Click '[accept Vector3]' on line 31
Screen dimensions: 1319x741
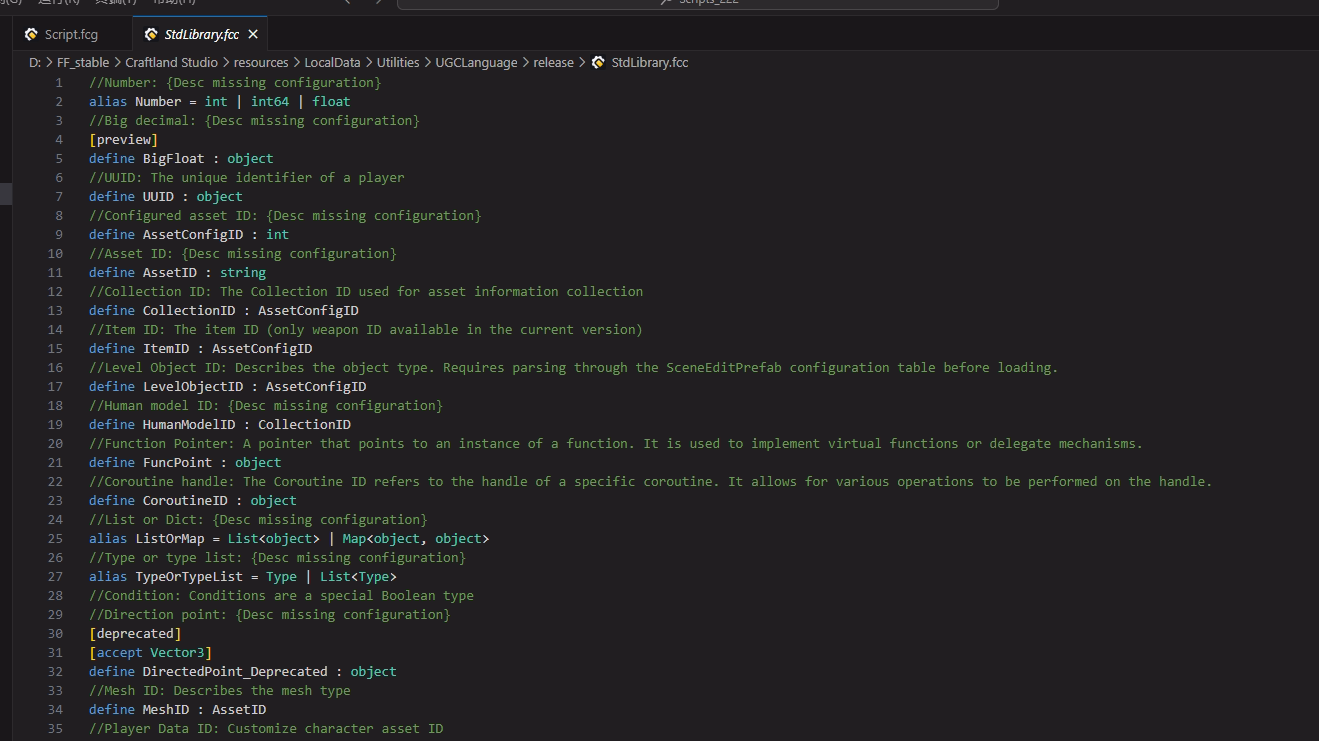[x=150, y=652]
